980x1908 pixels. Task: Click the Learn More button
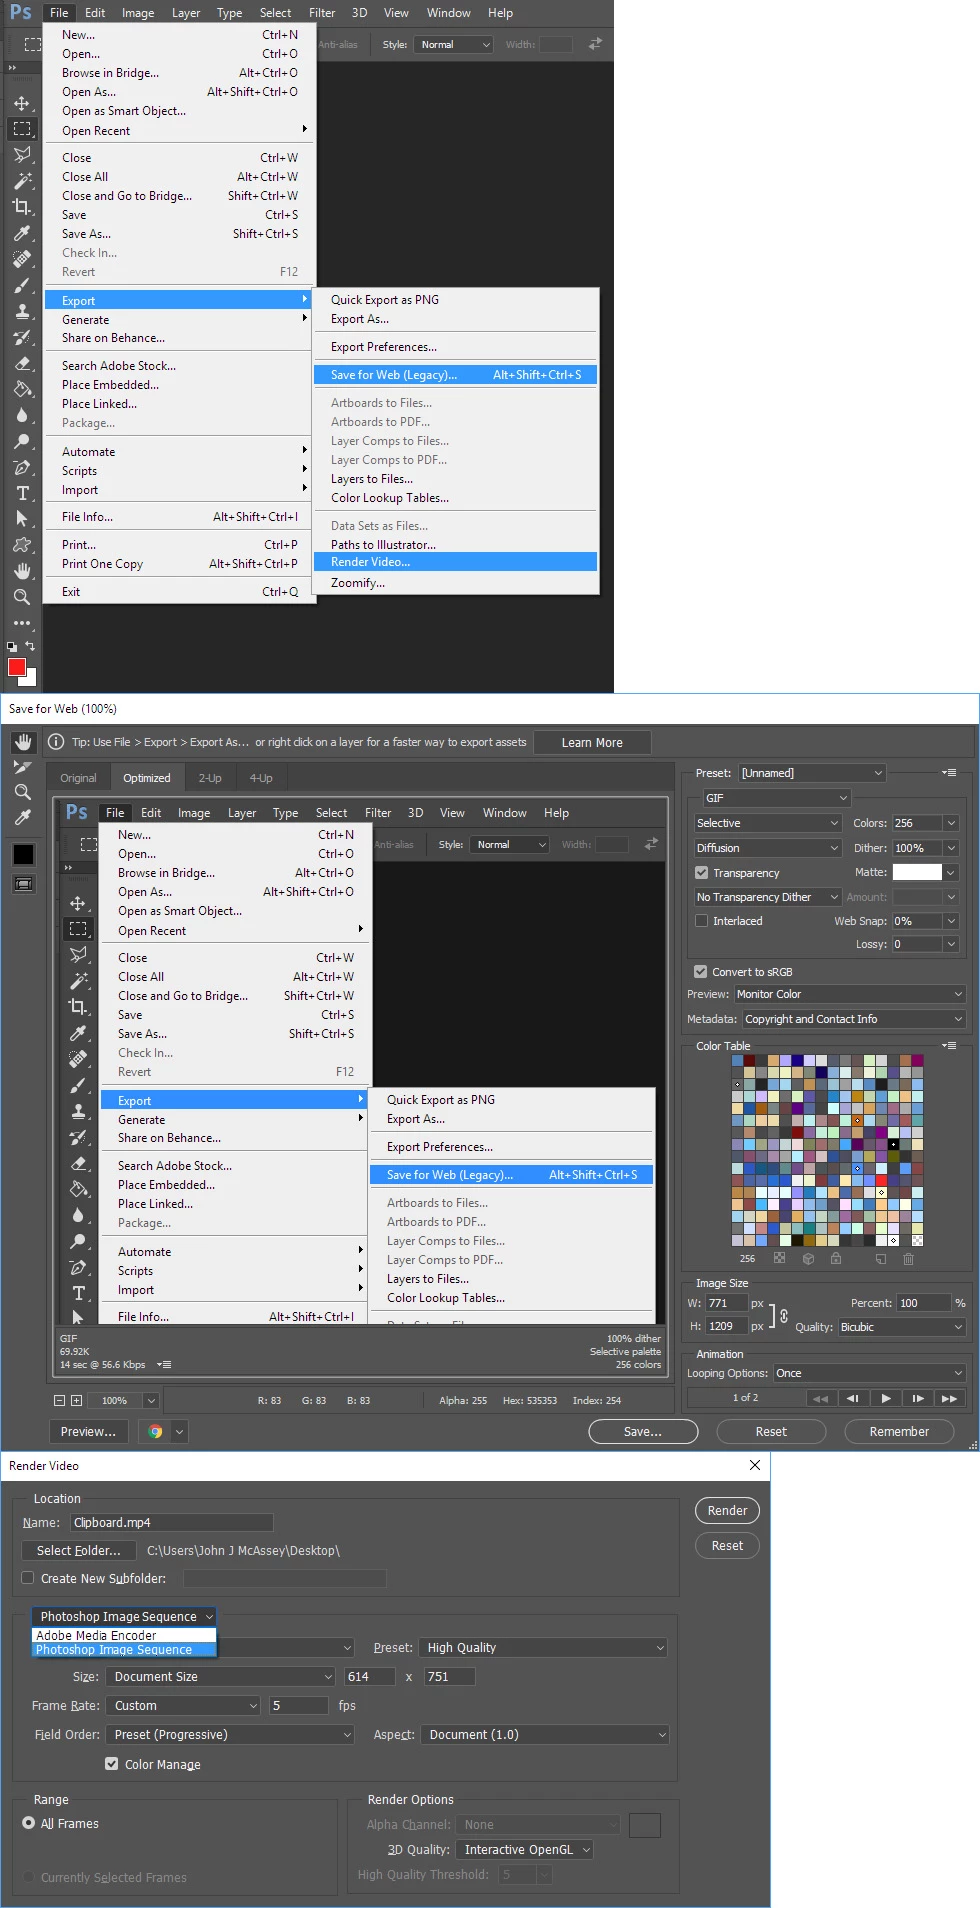[x=592, y=743]
